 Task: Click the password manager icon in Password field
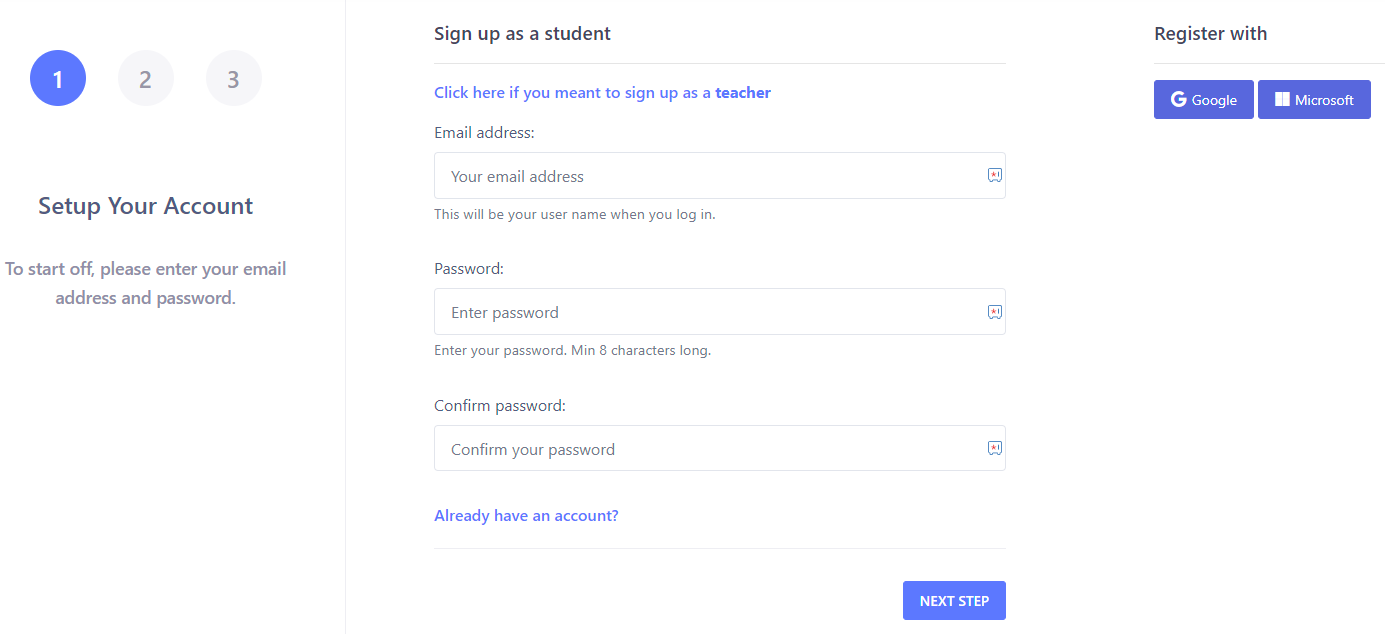coord(995,312)
